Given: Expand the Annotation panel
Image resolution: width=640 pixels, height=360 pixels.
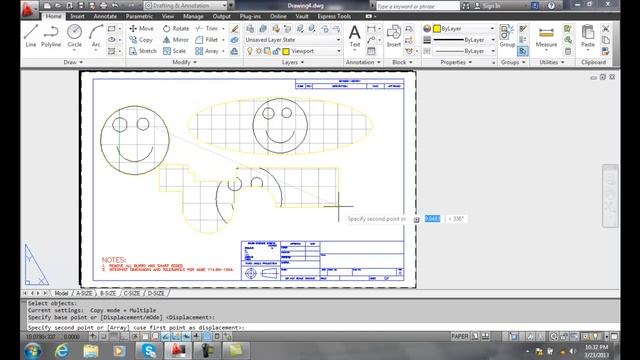Looking at the screenshot, I should click(363, 62).
